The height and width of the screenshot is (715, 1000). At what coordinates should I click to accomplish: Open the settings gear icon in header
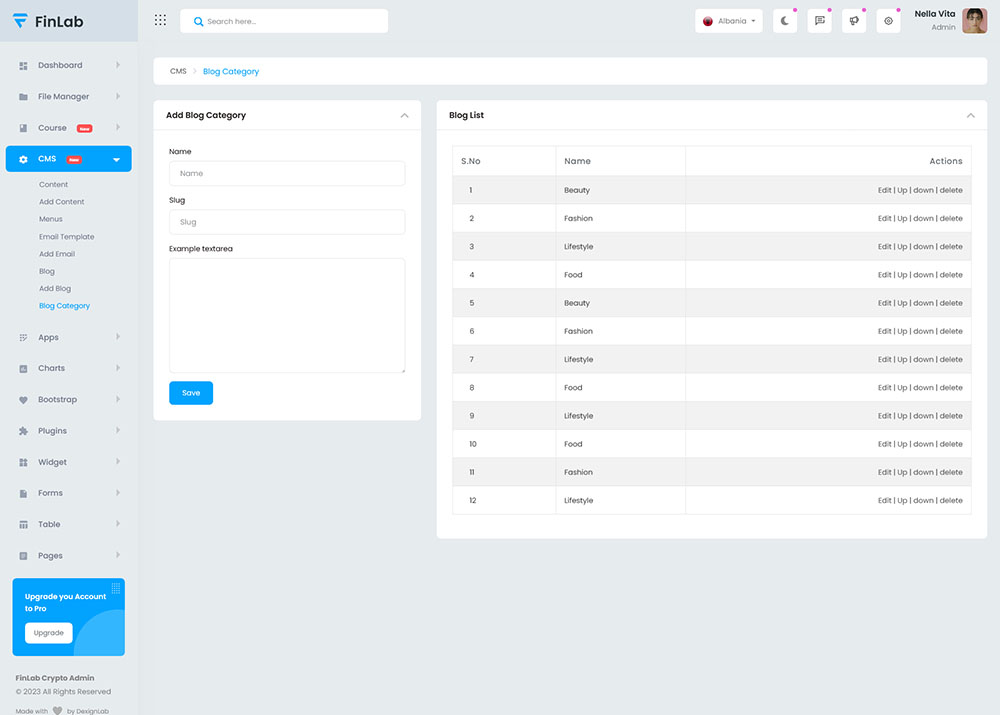(887, 21)
